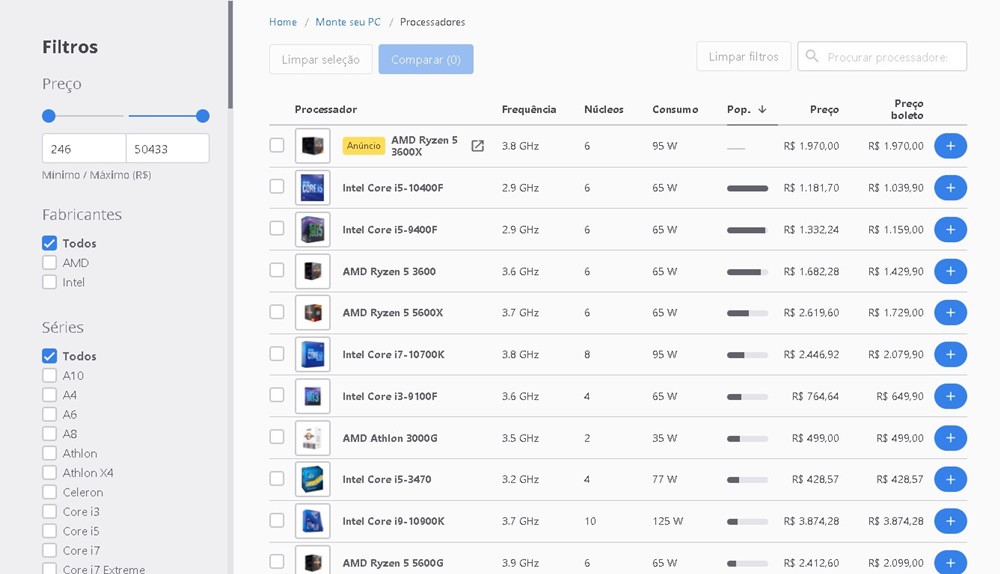Focus the minimum price field 246

[84, 149]
